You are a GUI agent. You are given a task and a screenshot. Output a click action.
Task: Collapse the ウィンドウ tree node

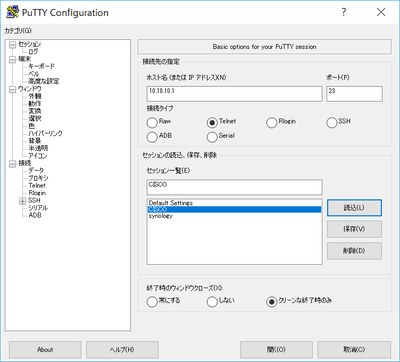point(13,89)
